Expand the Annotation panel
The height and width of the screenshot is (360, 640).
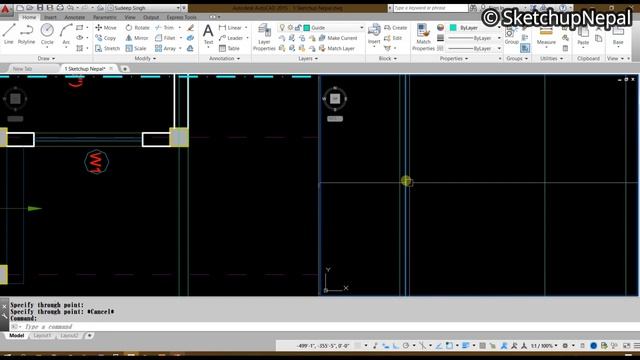click(224, 58)
